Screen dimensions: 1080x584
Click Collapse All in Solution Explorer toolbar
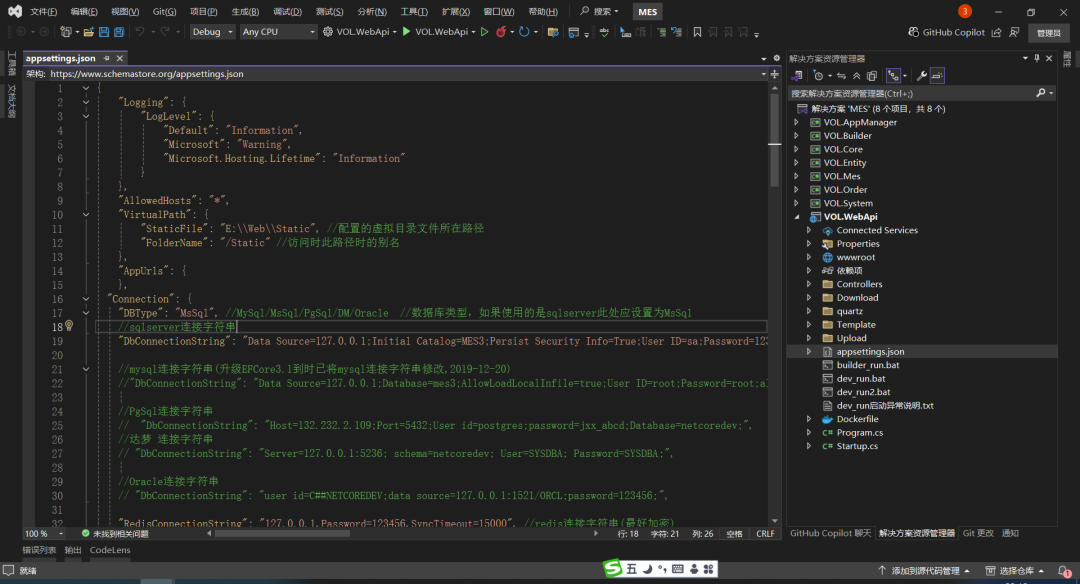pos(856,76)
